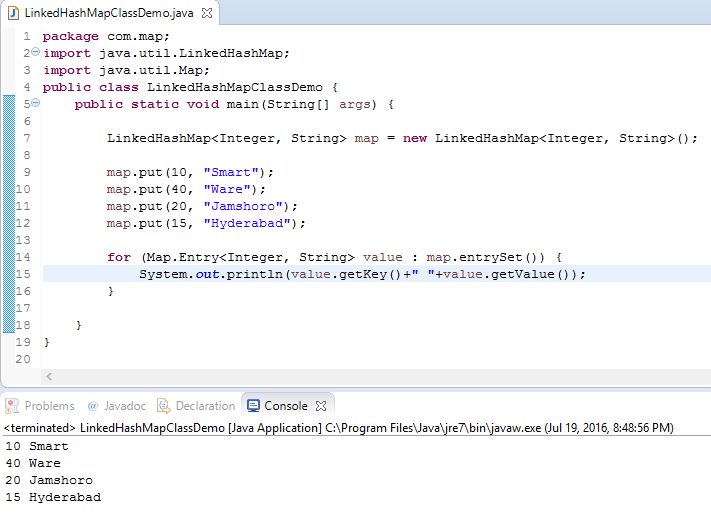This screenshot has height=519, width=711.
Task: Open the Declaration view tab
Action: click(x=196, y=406)
